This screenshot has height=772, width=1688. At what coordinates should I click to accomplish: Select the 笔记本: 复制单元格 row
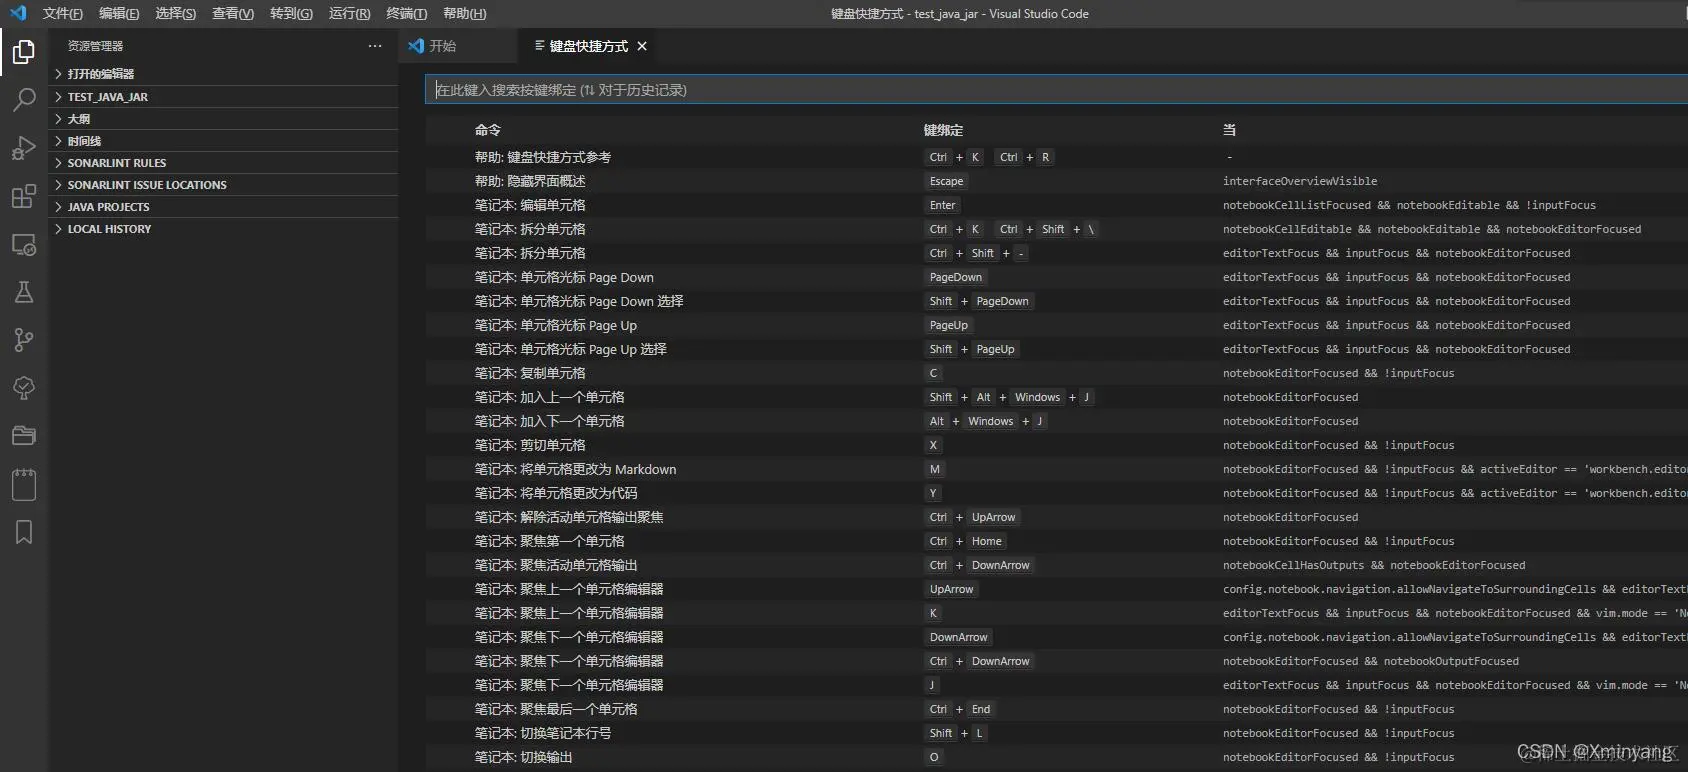coord(1056,373)
